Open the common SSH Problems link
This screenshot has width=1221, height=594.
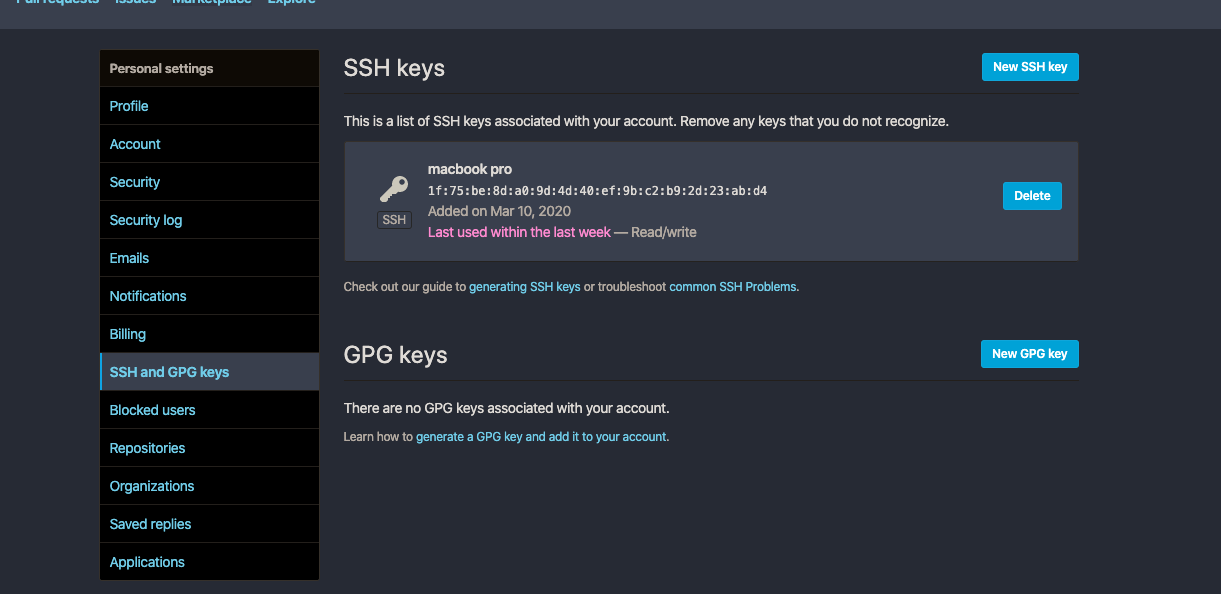pyautogui.click(x=733, y=287)
